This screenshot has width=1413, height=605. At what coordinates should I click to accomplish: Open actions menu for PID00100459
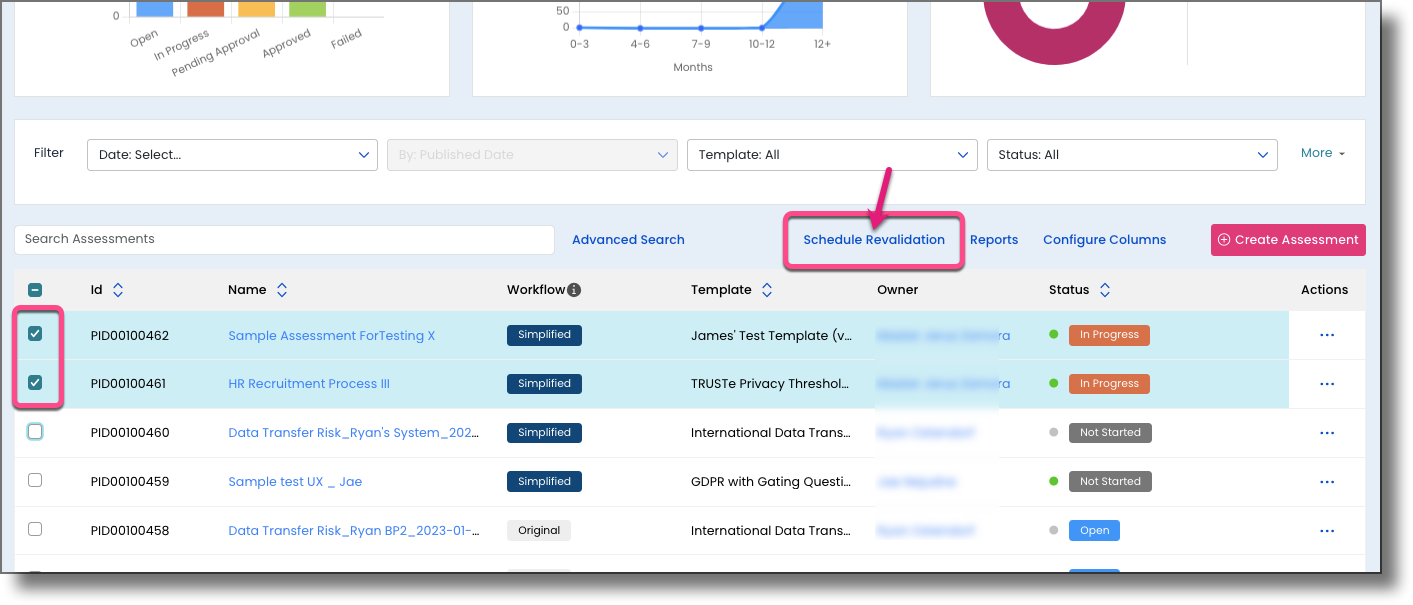[x=1327, y=482]
